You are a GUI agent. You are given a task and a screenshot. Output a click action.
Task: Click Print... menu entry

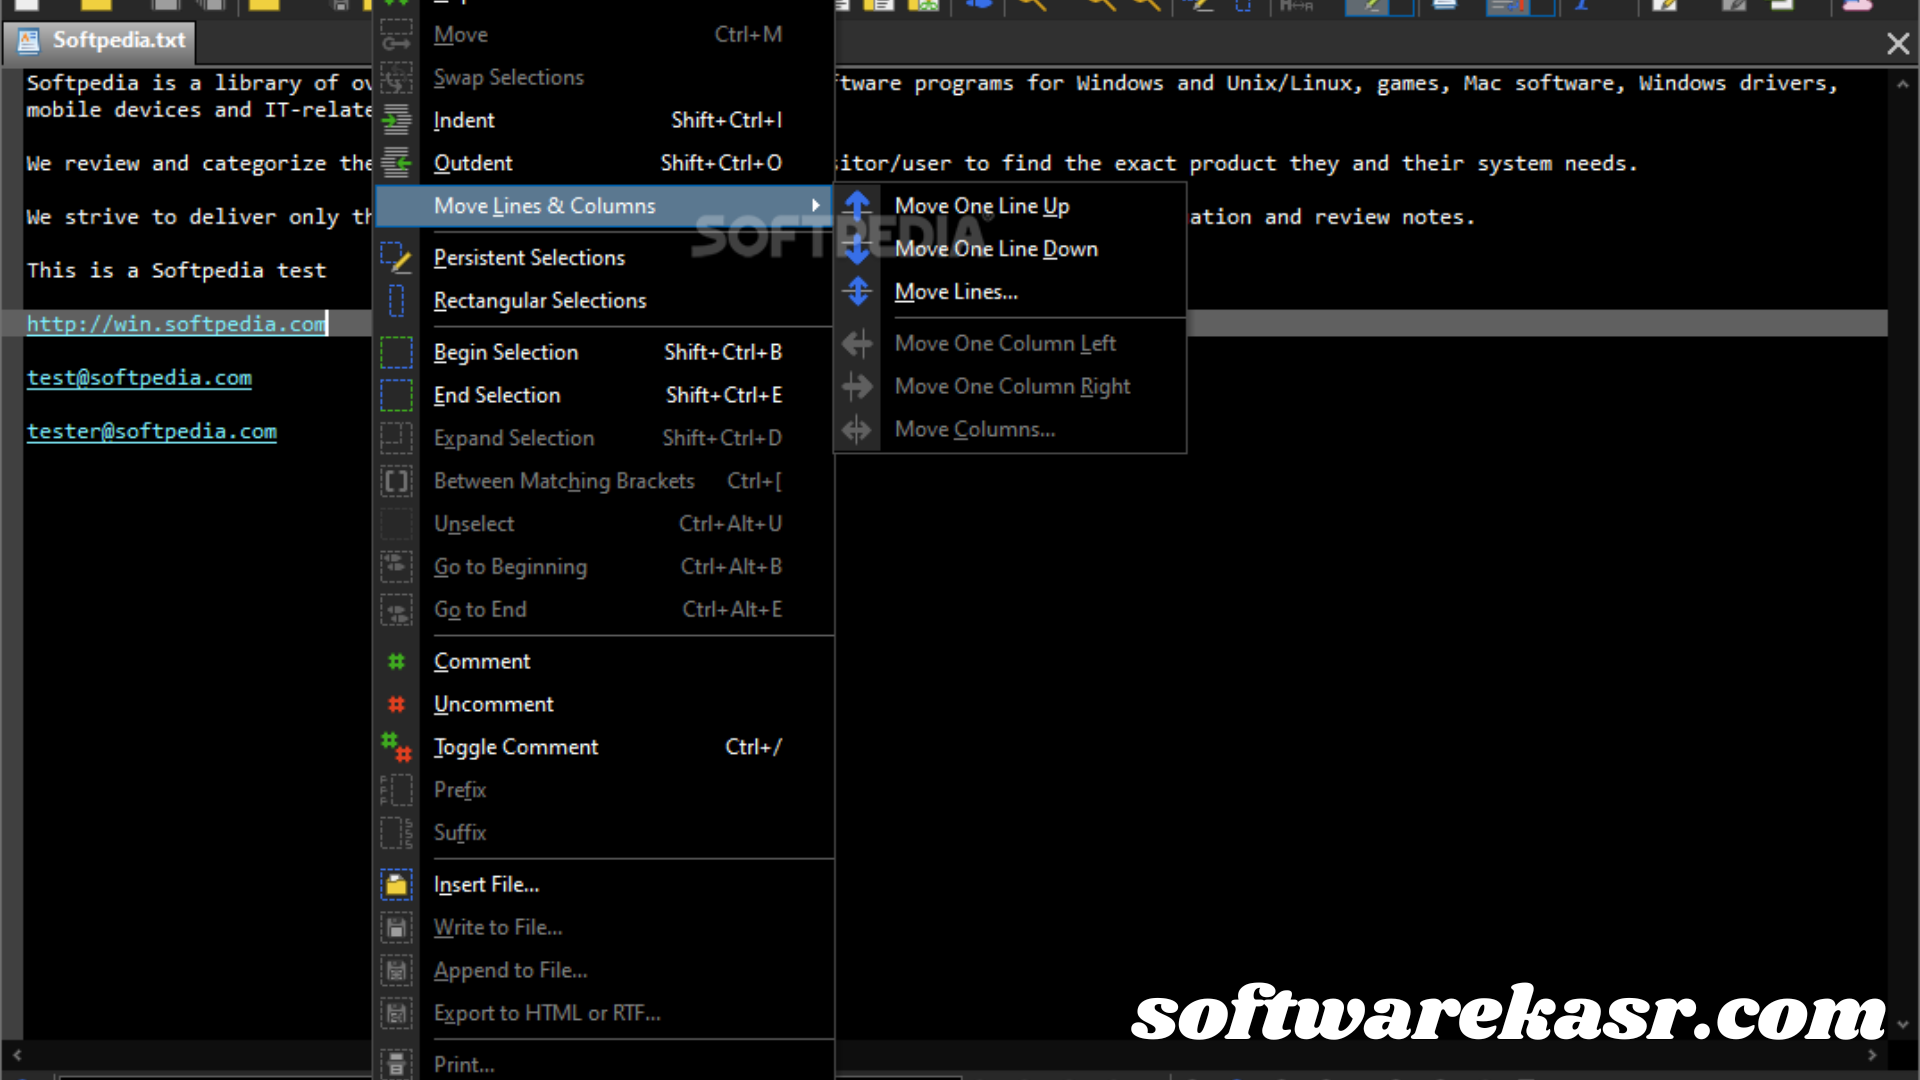604,1065
